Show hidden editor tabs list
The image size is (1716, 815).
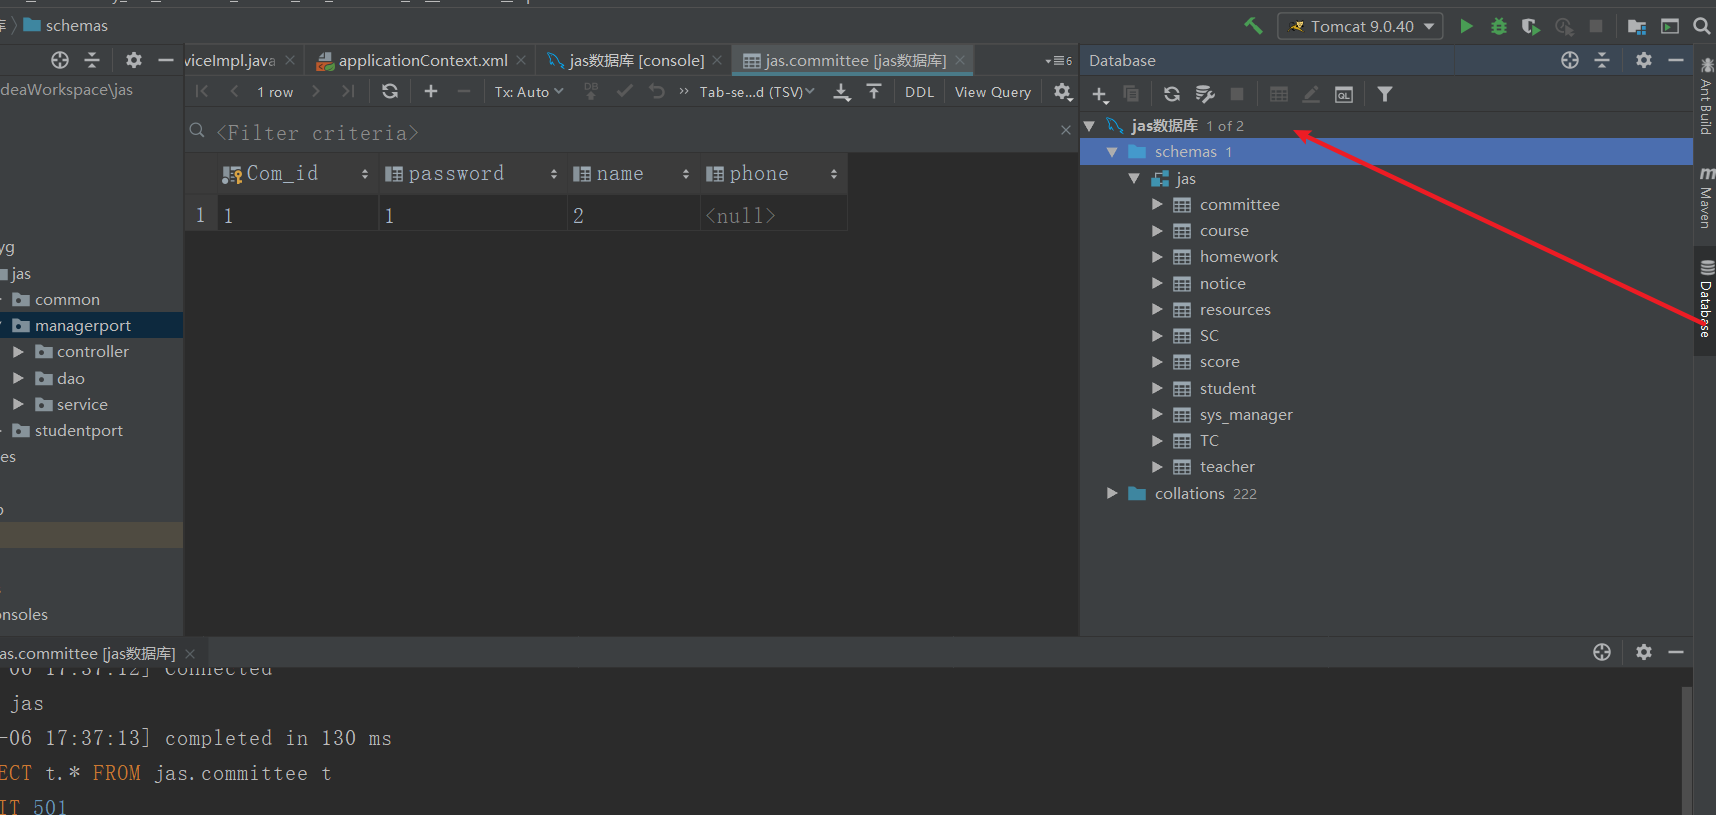coord(1058,61)
